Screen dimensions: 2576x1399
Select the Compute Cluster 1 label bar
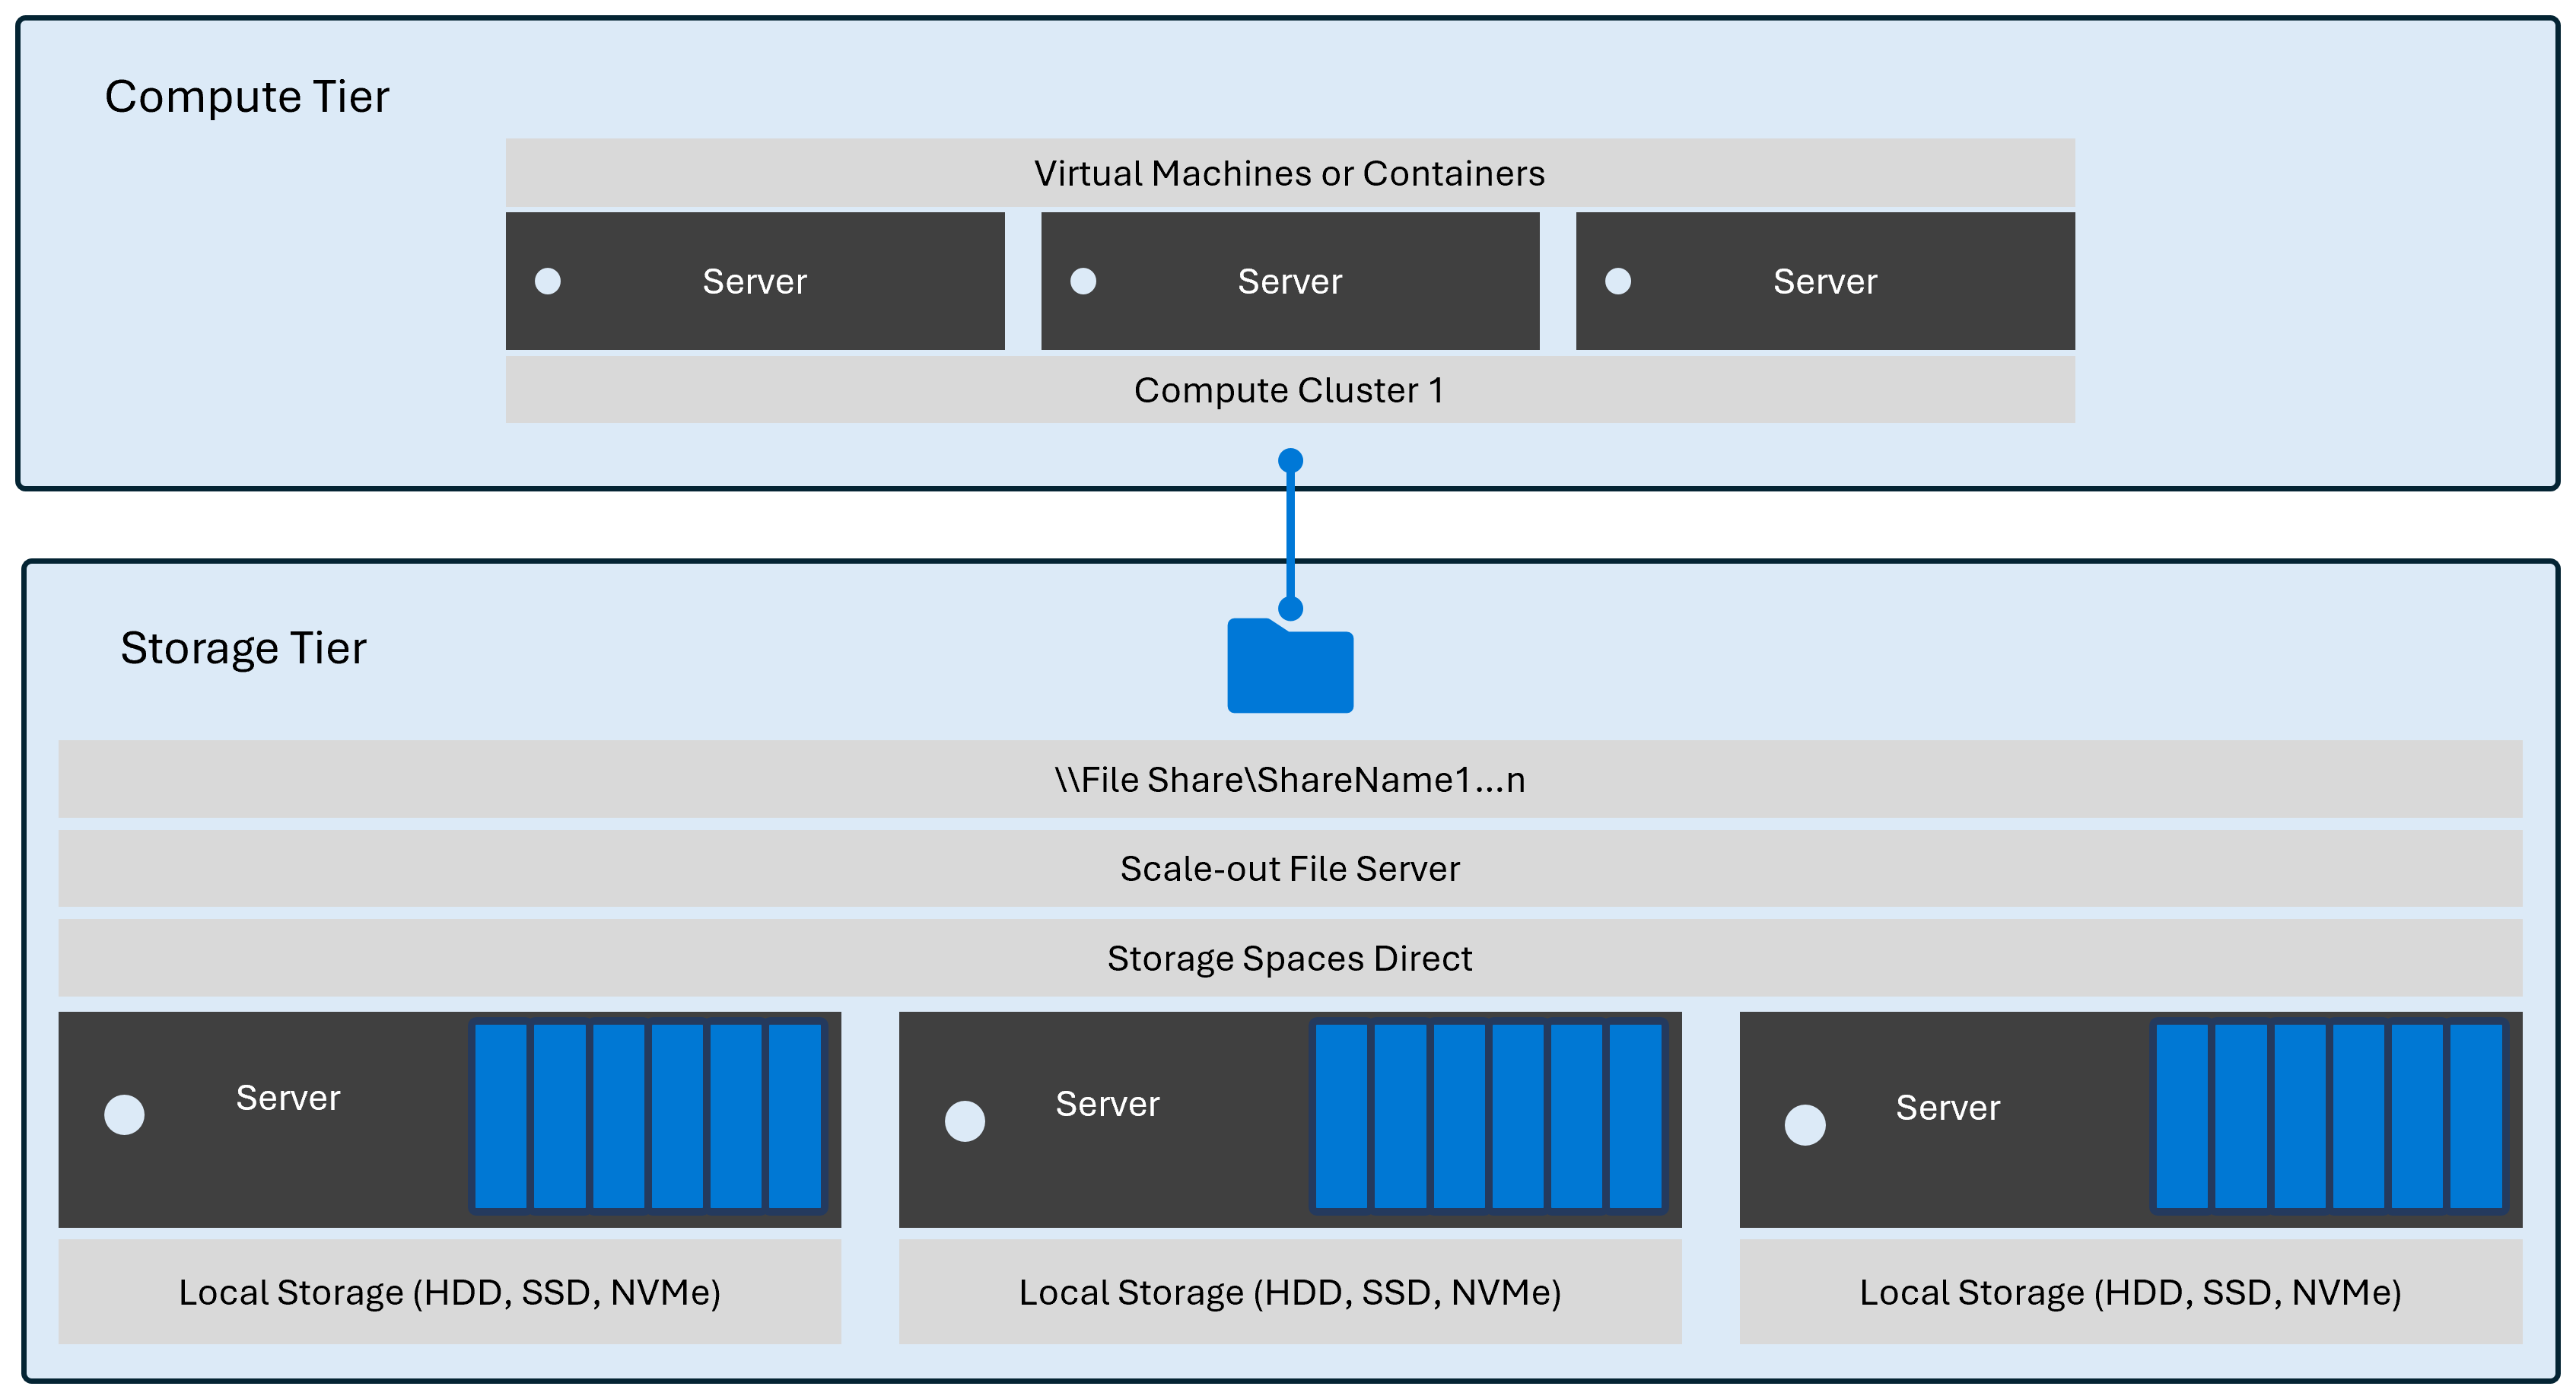point(1289,390)
